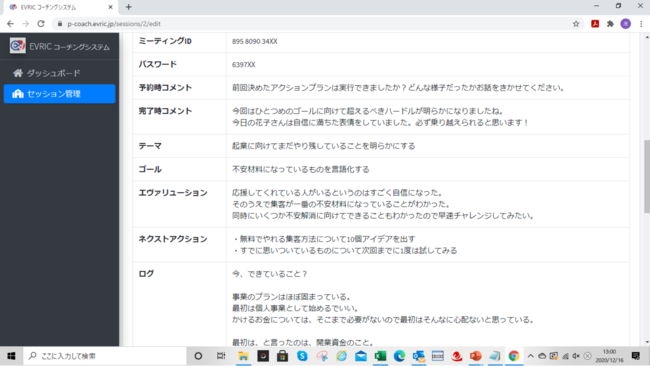Launch Skype from the taskbar
The height and width of the screenshot is (366, 650).
click(x=302, y=356)
